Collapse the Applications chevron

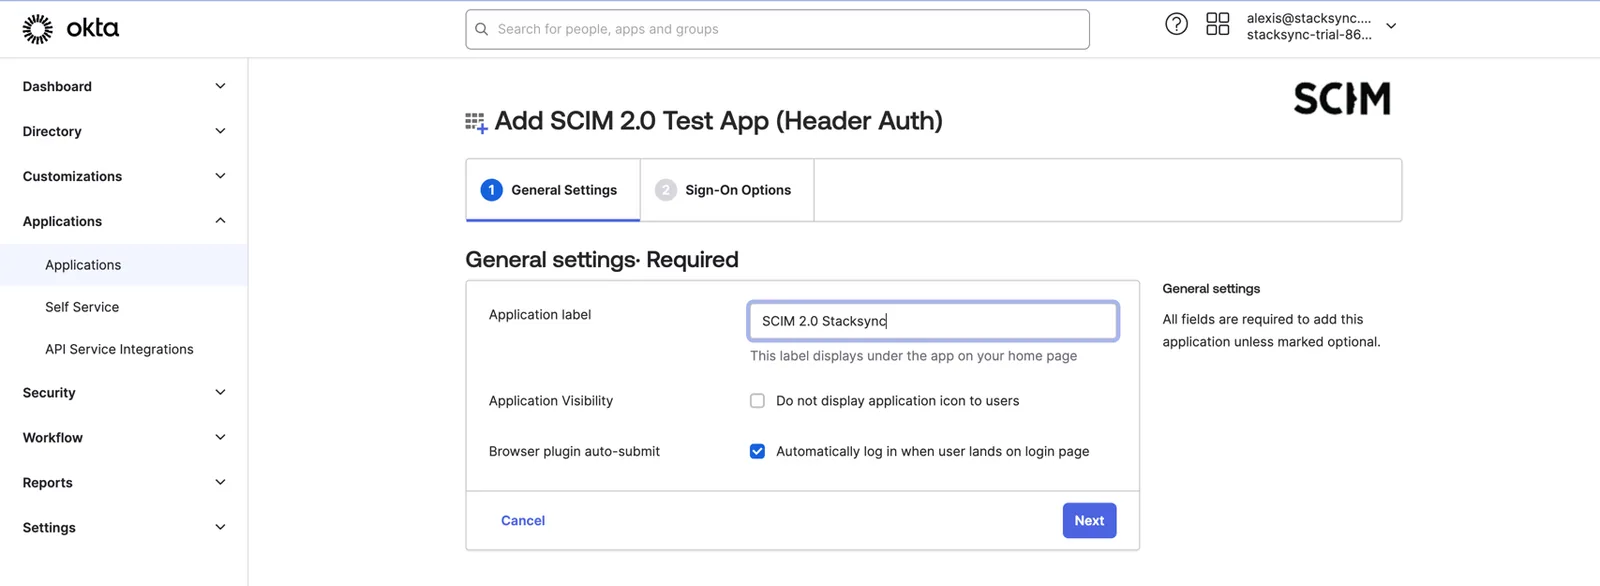click(x=220, y=221)
